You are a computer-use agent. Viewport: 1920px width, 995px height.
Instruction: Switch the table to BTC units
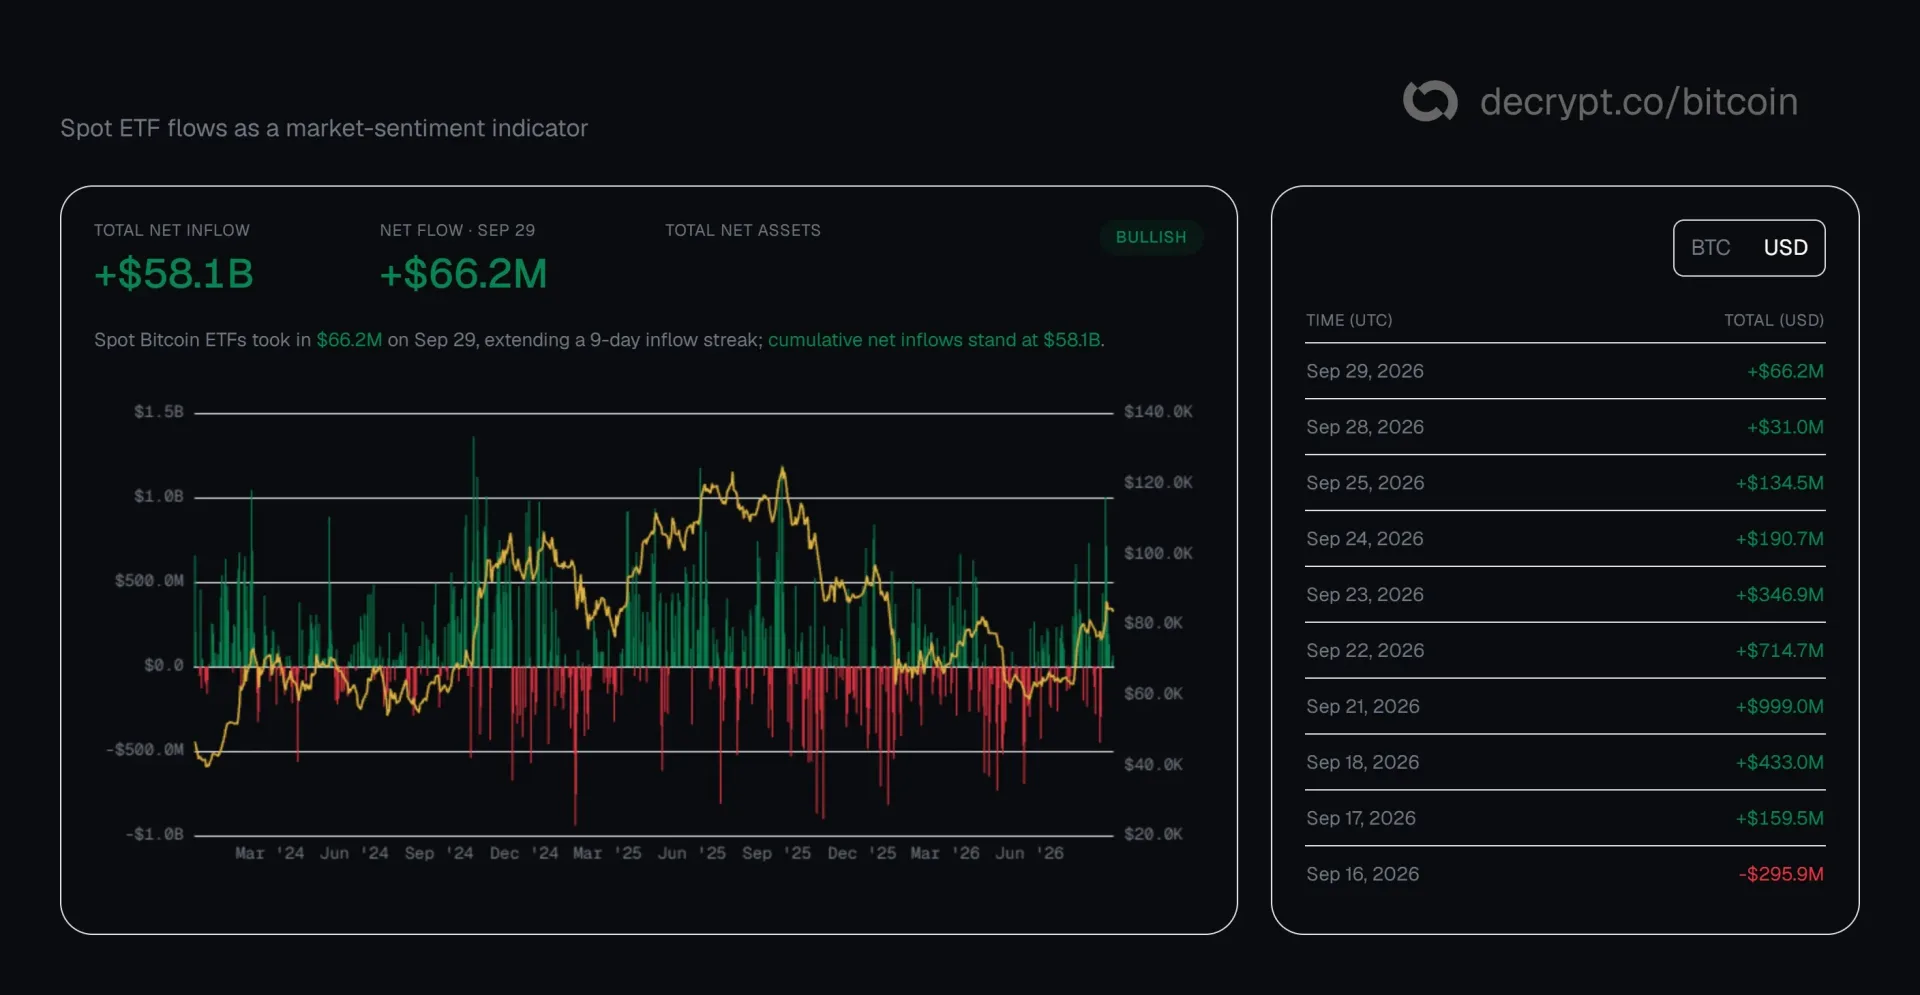click(1710, 248)
